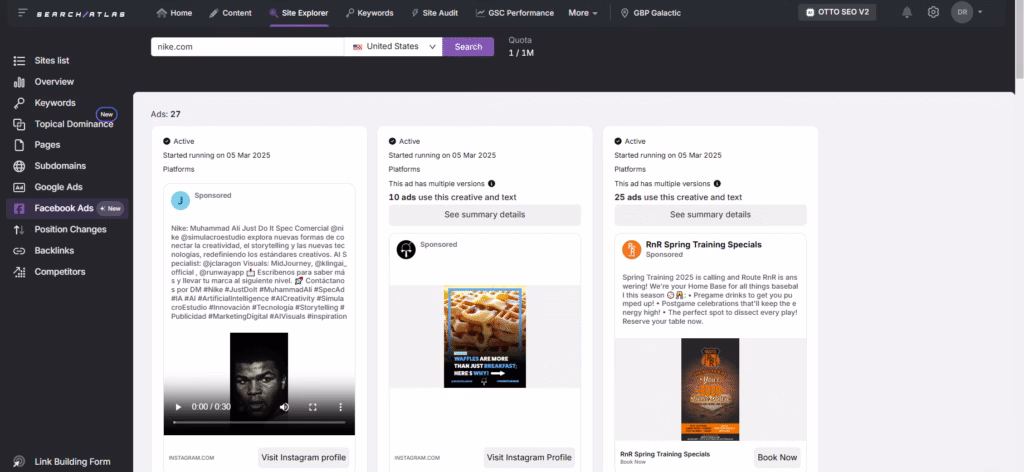Play the Muhammad Ali video ad
1024x472 pixels.
(178, 407)
